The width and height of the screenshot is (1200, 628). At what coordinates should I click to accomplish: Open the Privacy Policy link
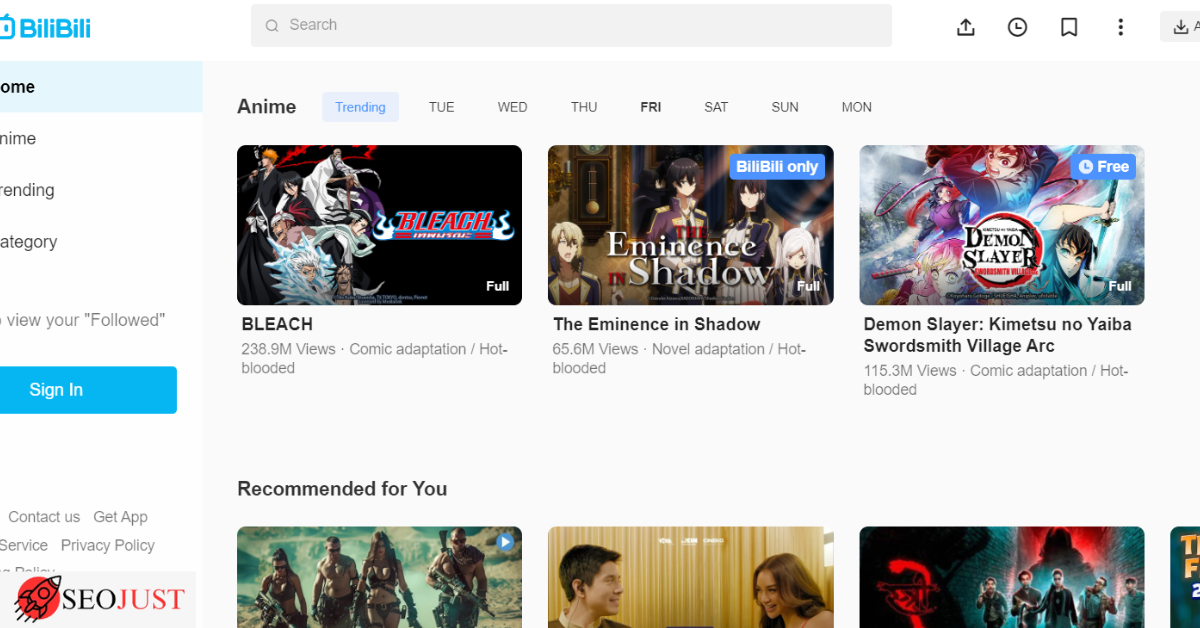(107, 545)
